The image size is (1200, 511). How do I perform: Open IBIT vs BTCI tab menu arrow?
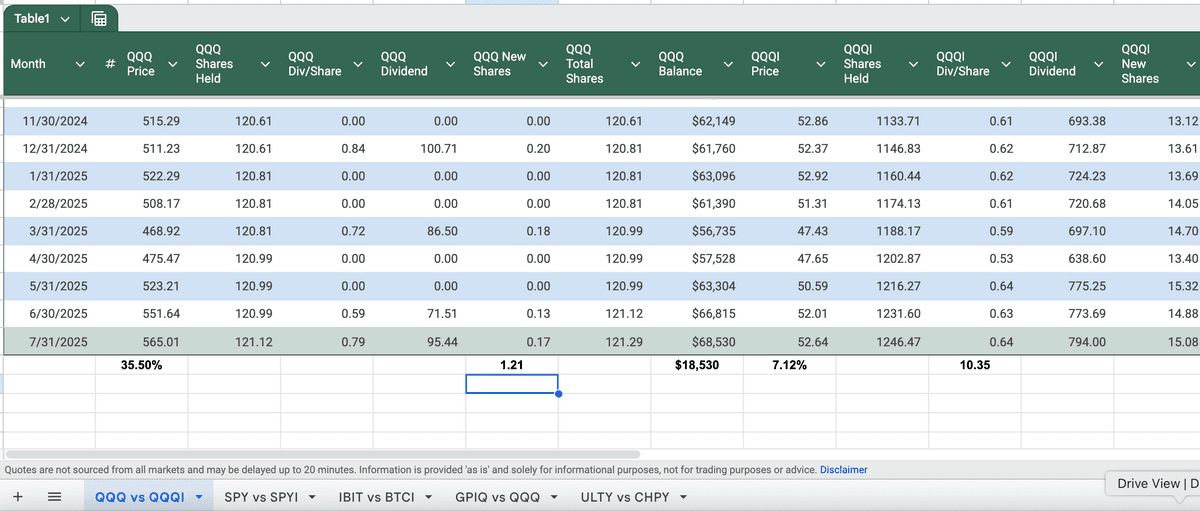(428, 497)
